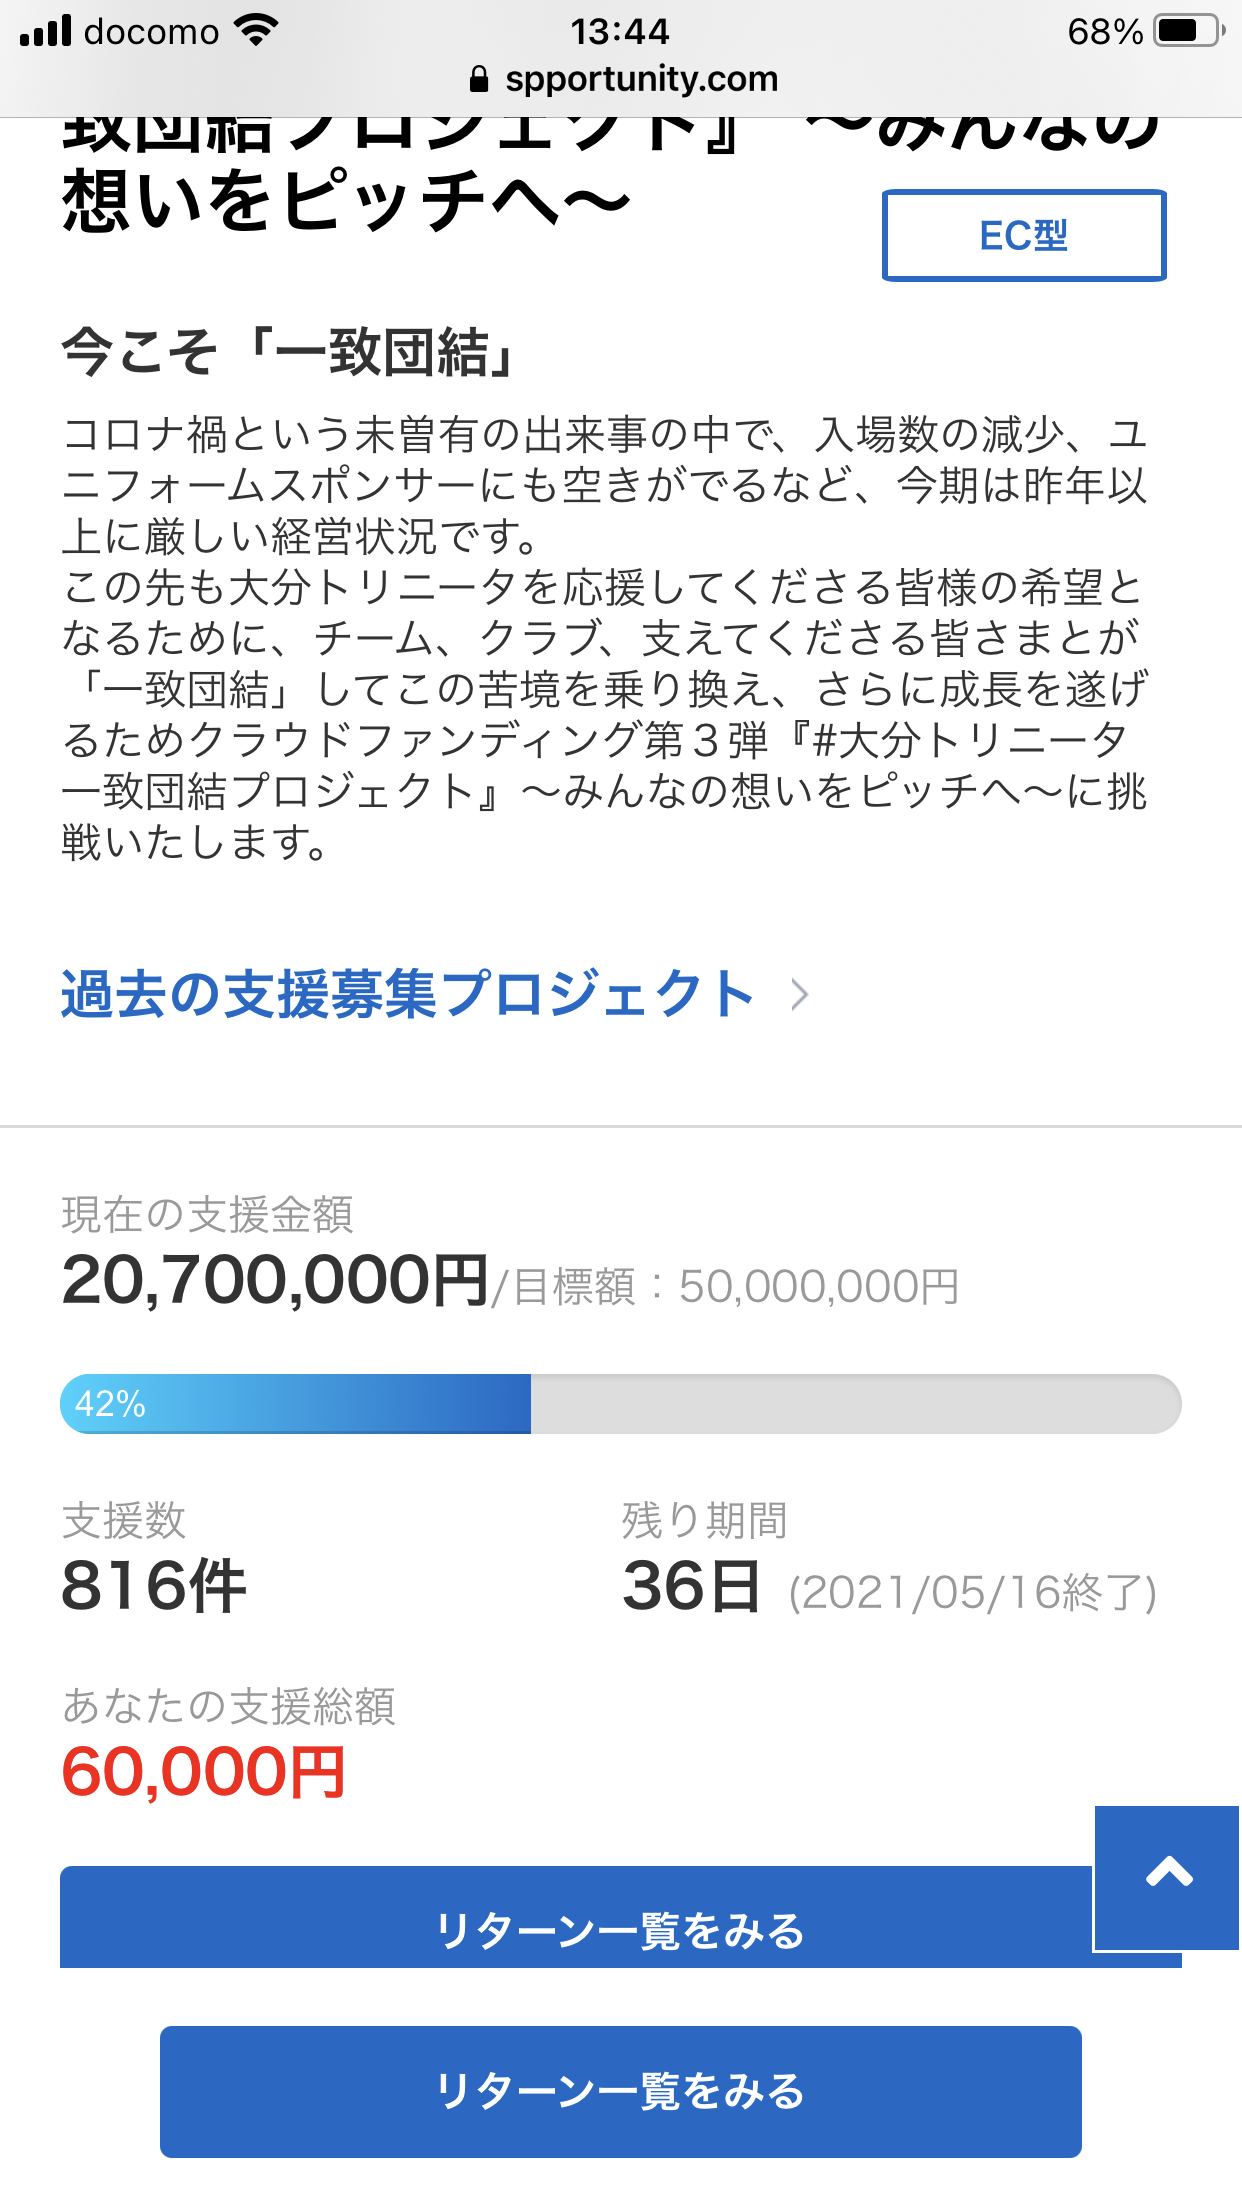Tap the 816件 supporter count
Viewport: 1242px width, 2208px height.
153,1587
